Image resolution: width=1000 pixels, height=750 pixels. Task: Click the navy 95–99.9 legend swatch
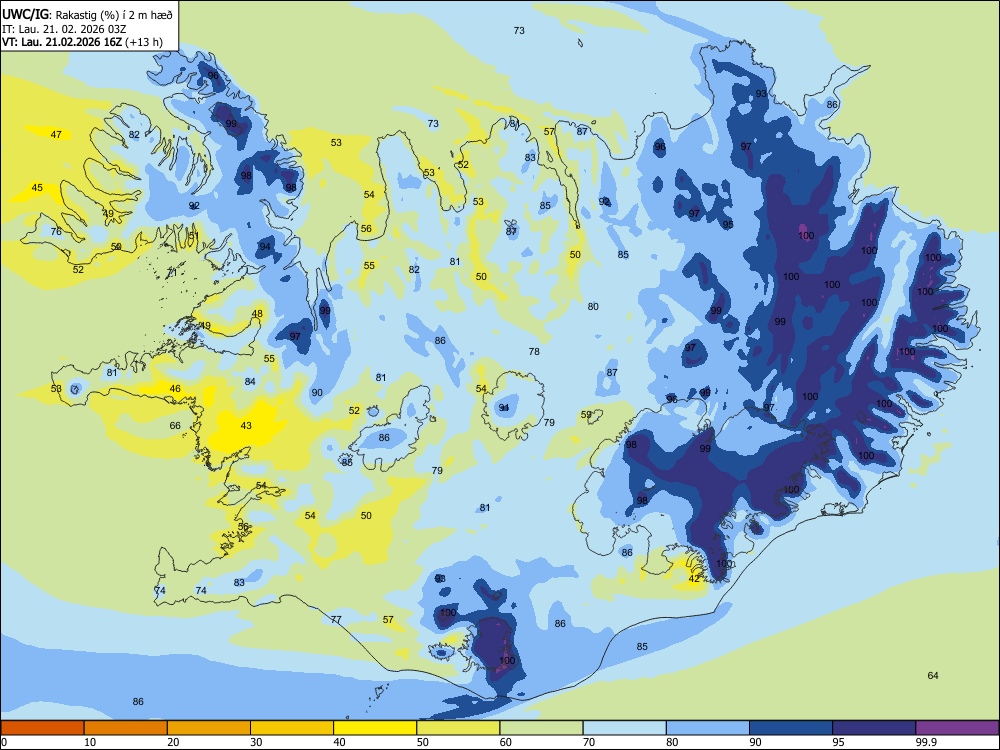pos(874,728)
